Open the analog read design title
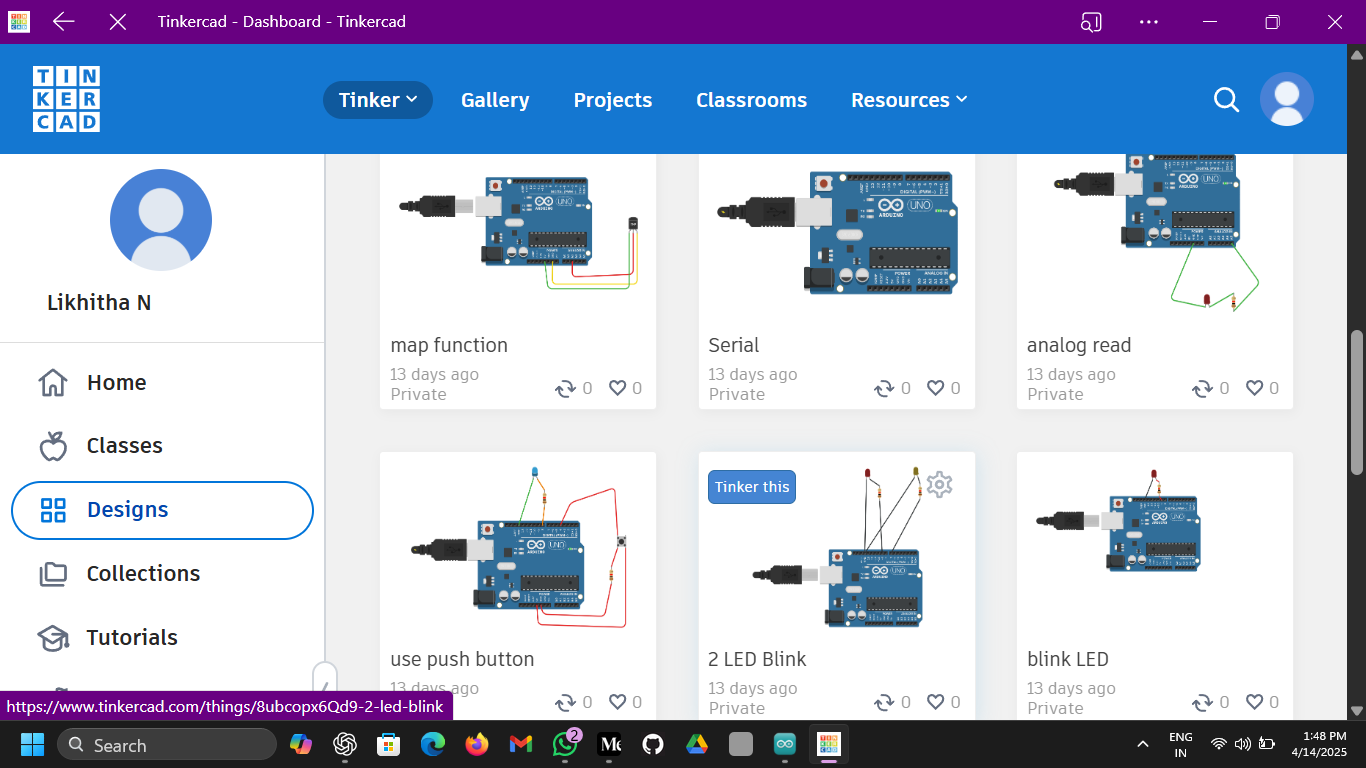 (x=1079, y=345)
